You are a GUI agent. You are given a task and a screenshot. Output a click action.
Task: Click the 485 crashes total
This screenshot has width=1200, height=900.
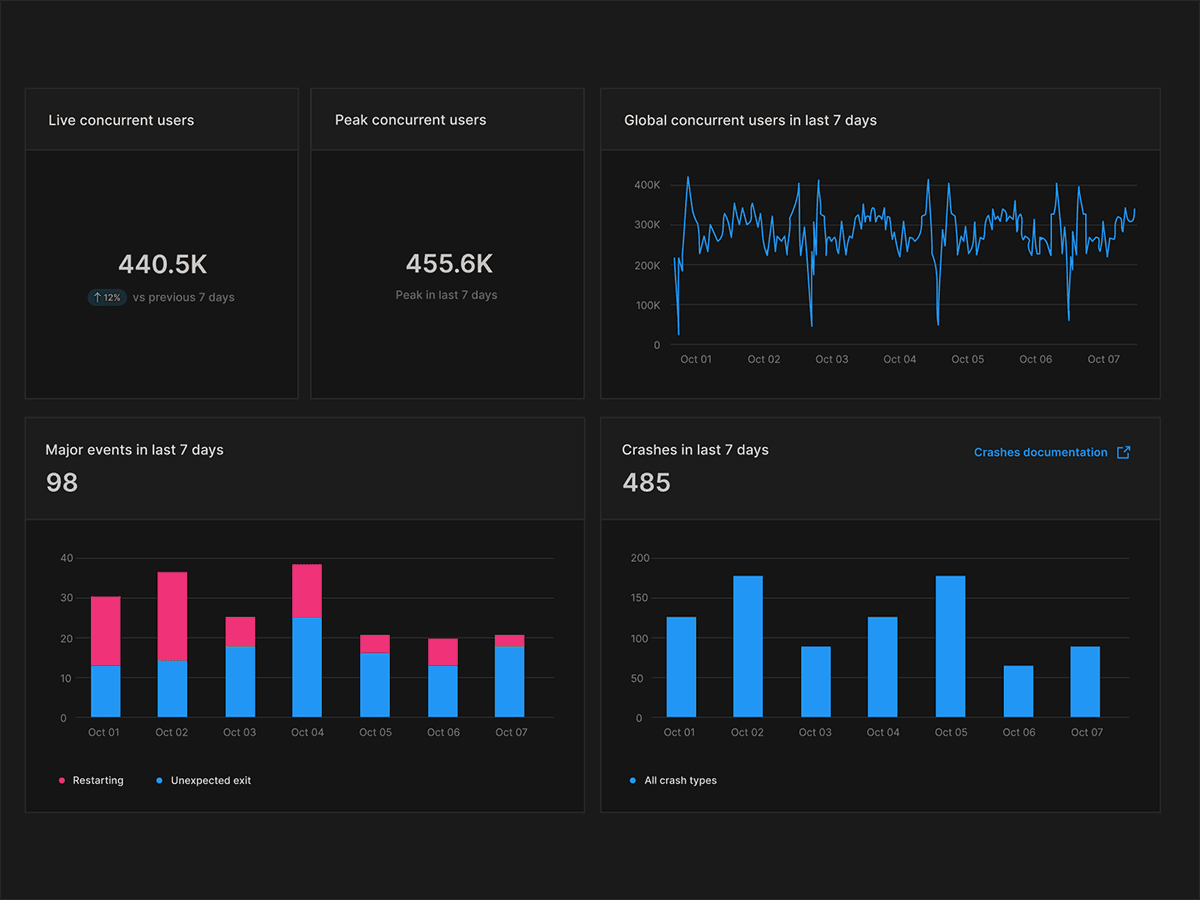click(x=646, y=482)
